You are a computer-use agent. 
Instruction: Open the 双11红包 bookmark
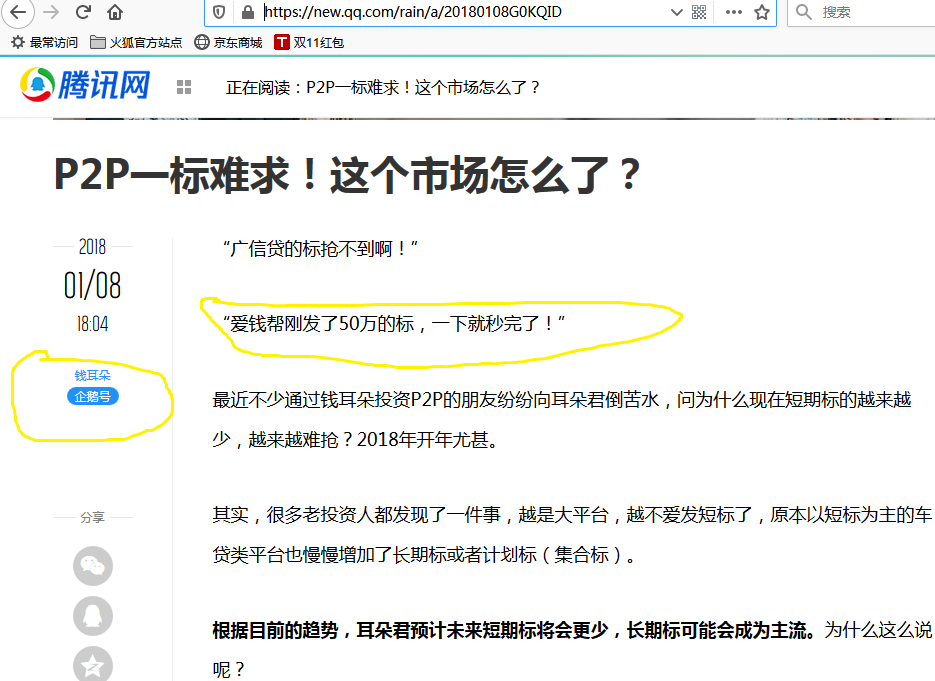click(x=309, y=42)
